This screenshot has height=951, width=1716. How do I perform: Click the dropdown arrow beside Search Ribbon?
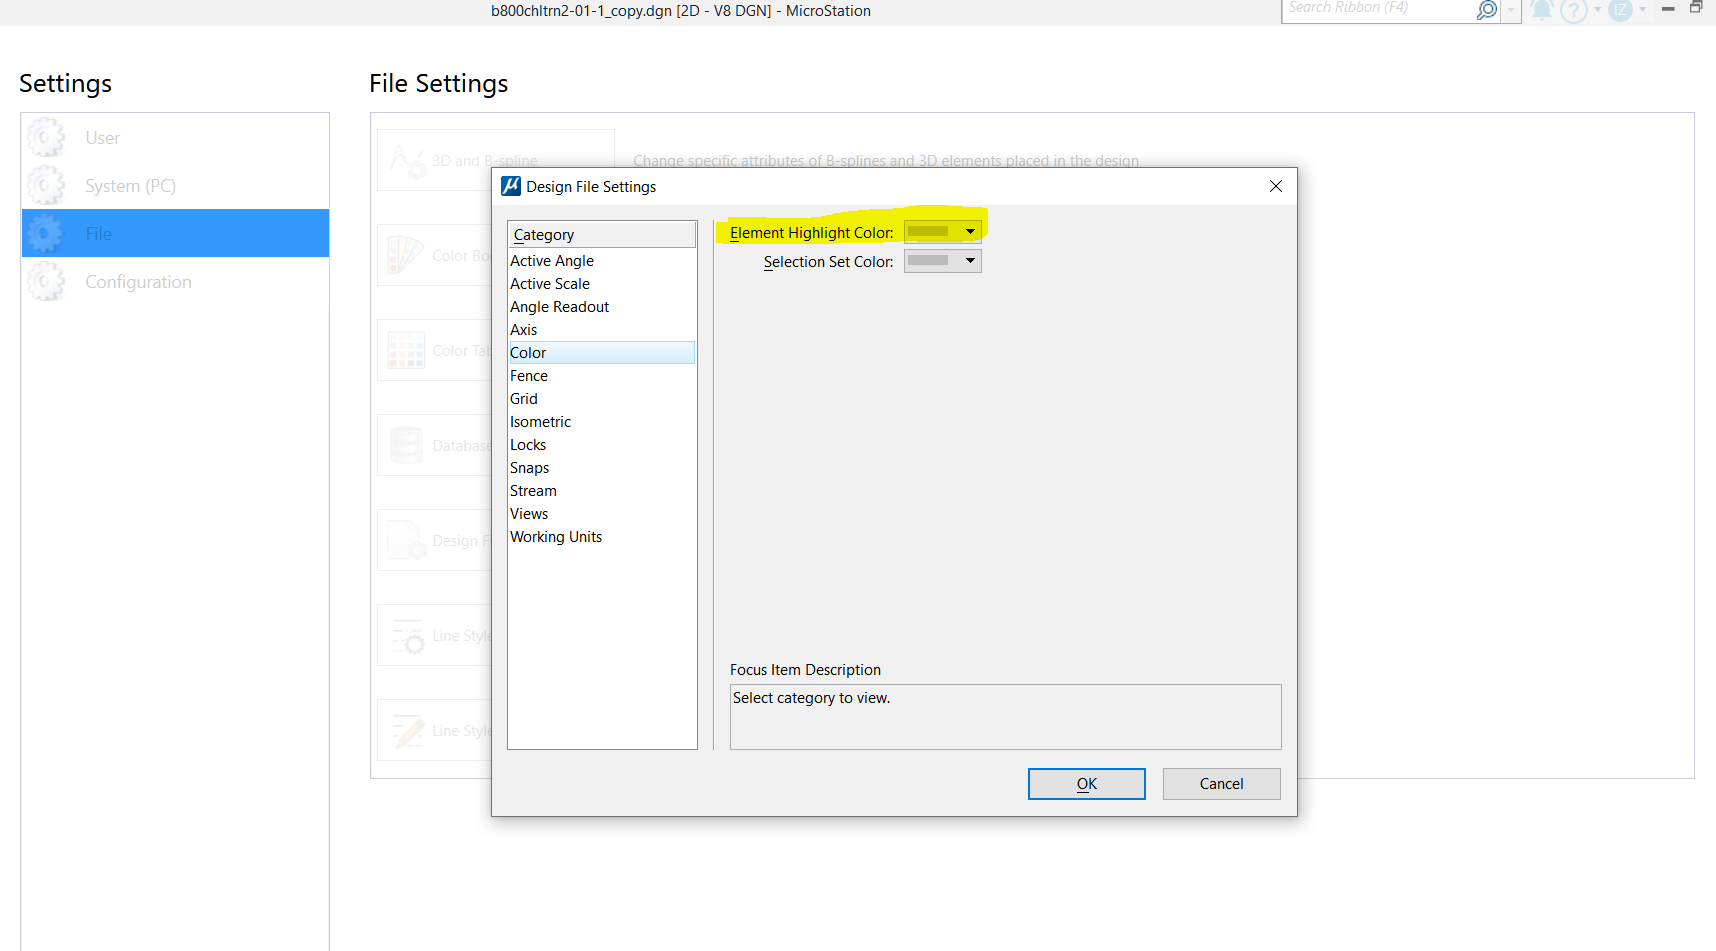[1511, 11]
